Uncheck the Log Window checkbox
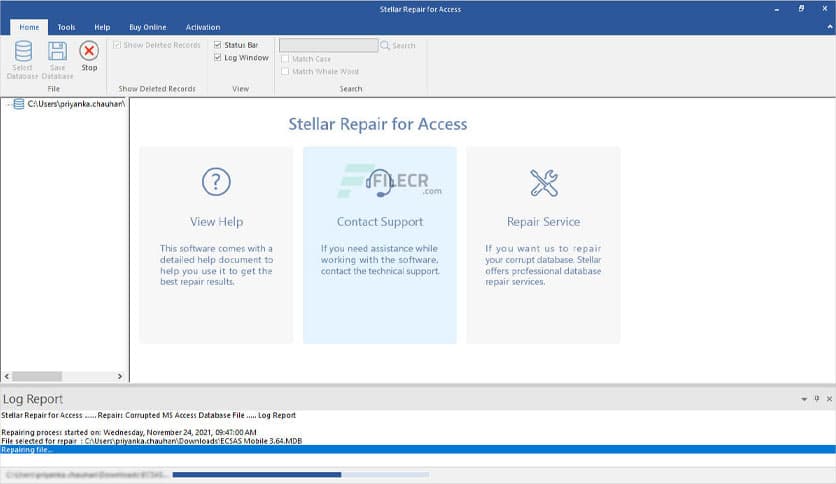This screenshot has width=836, height=484. point(218,58)
